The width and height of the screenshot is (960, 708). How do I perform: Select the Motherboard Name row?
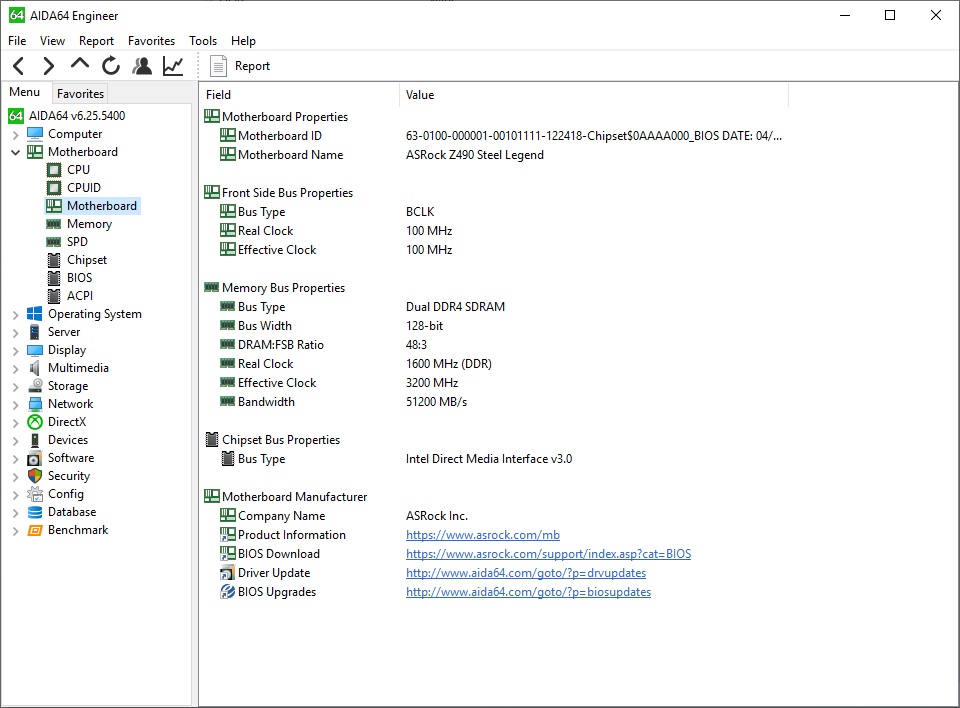(381, 155)
